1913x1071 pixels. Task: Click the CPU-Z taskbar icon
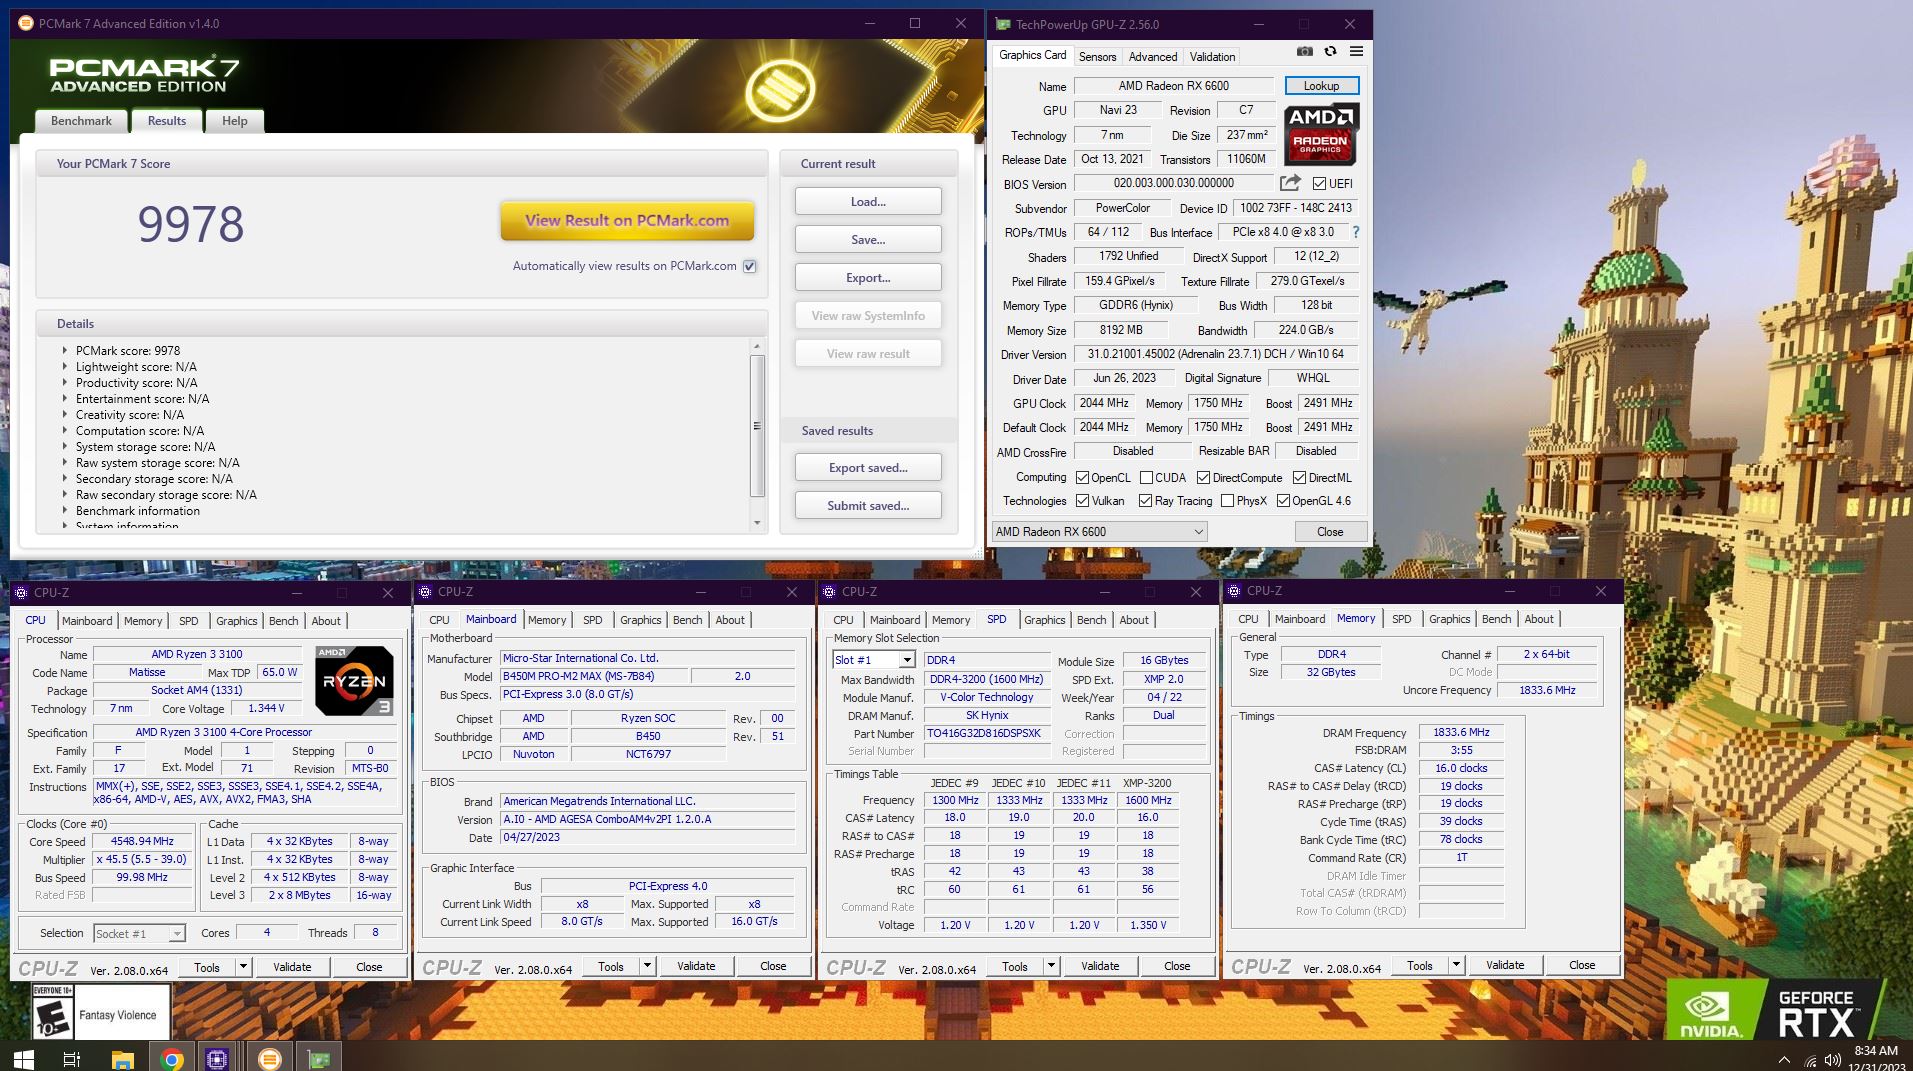[x=217, y=1058]
